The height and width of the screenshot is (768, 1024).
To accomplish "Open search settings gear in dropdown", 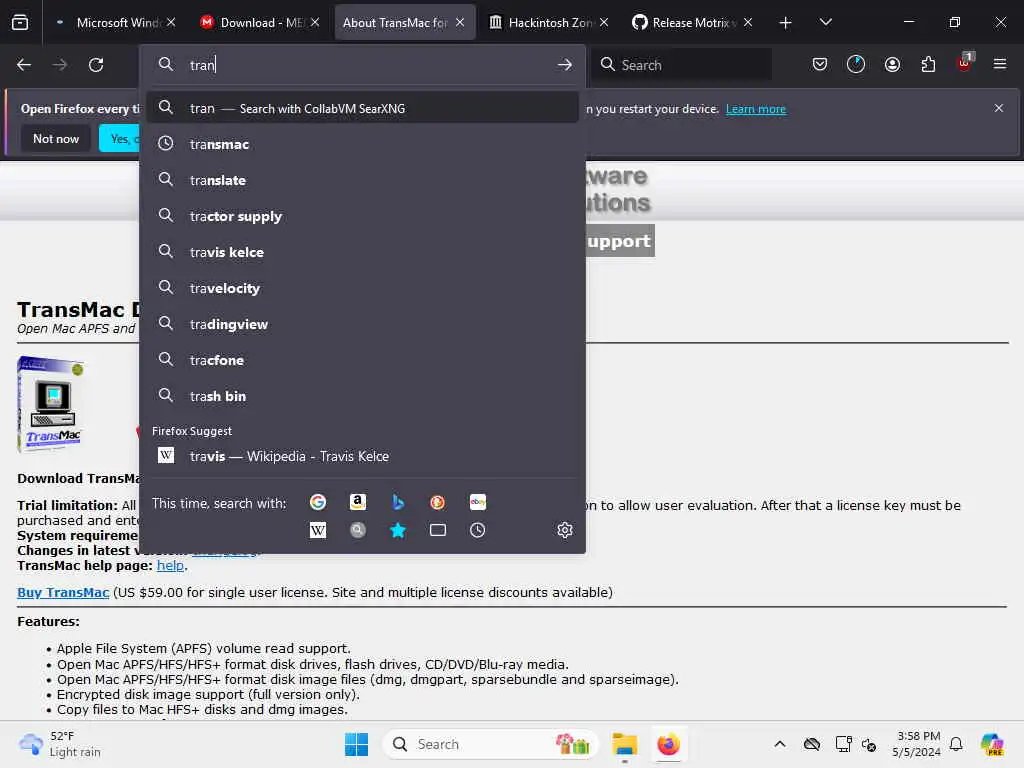I will (565, 530).
